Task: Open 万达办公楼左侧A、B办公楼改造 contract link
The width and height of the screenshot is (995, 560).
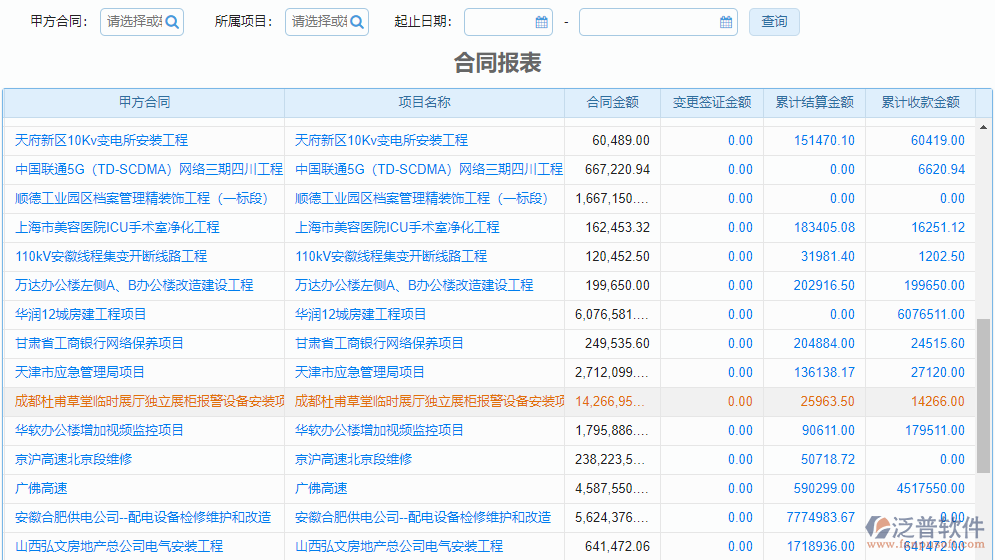Action: [134, 286]
